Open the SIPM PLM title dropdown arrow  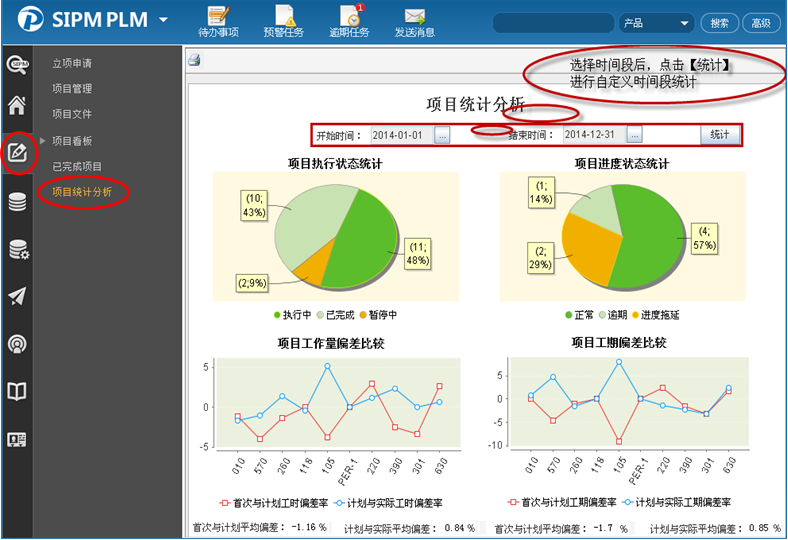[x=163, y=21]
